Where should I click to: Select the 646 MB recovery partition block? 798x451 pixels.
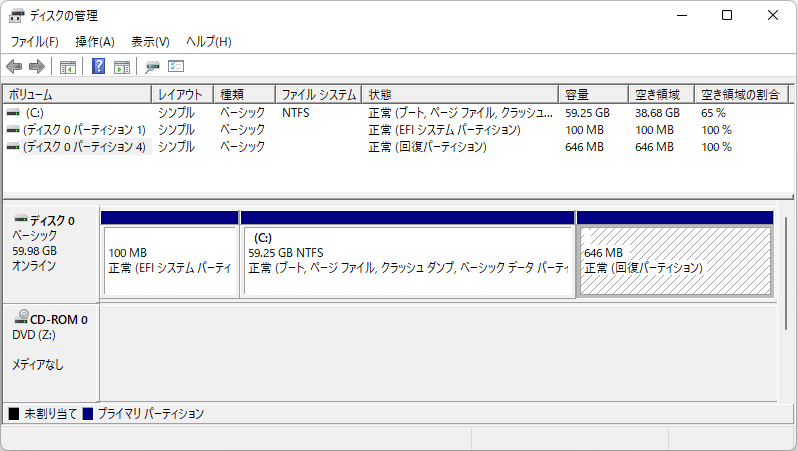(675, 253)
